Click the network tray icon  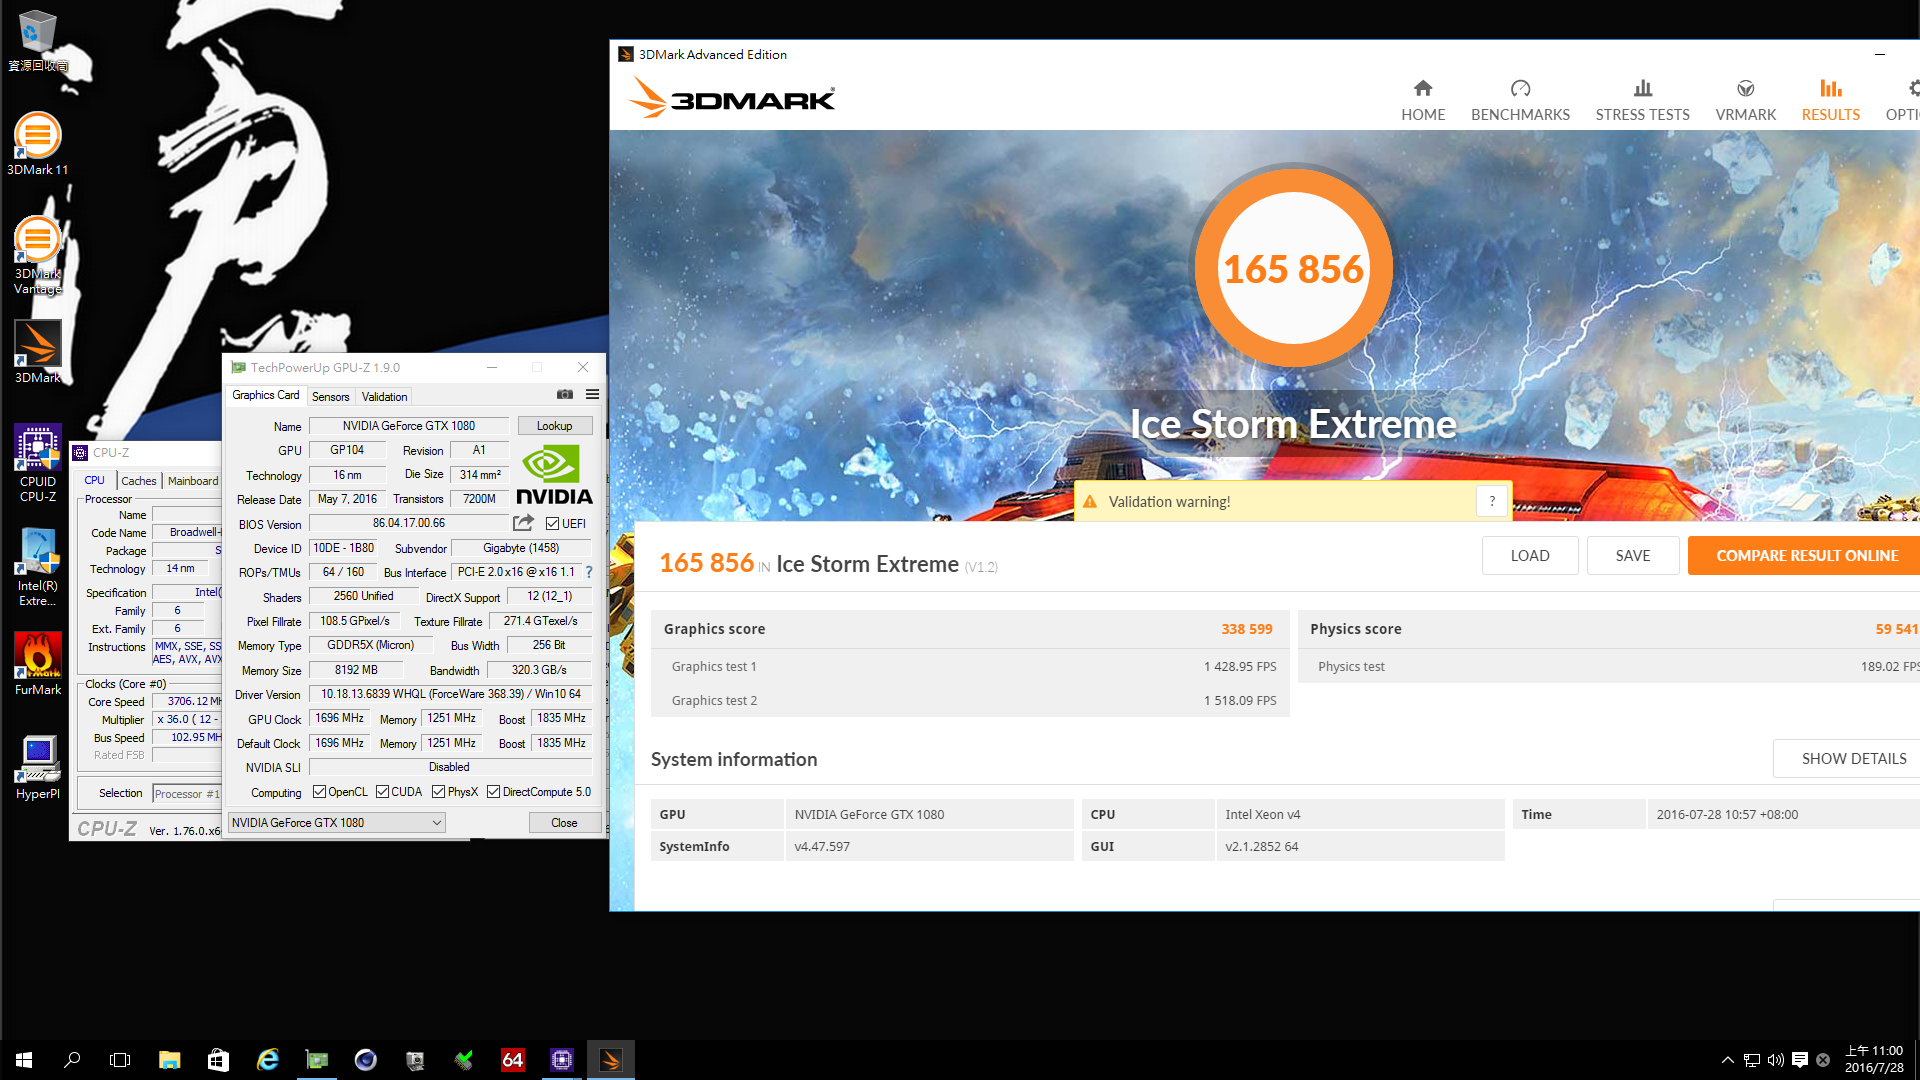pos(1752,1060)
